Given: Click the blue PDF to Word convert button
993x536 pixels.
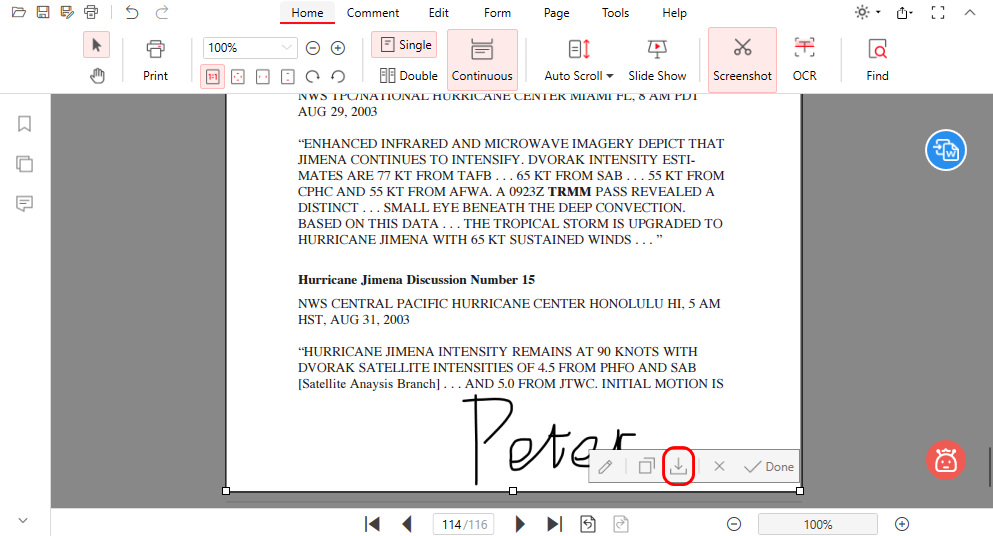Looking at the screenshot, I should 946,150.
